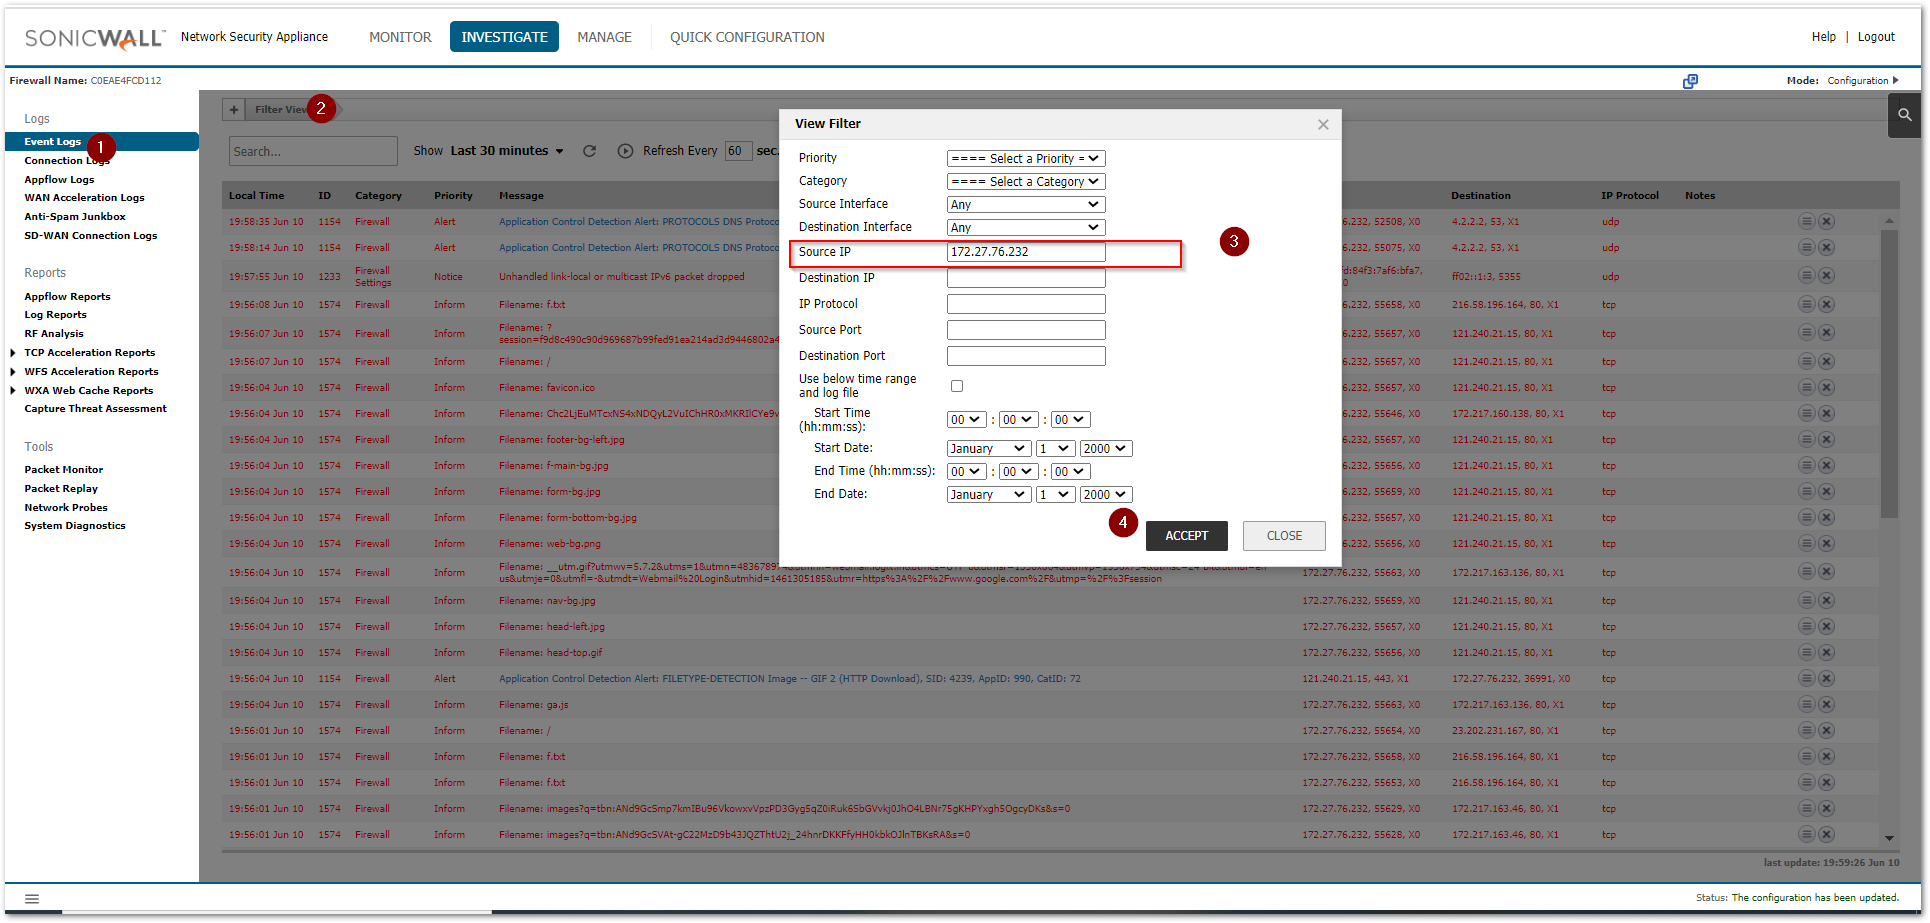Click the Destination IP input field
Screen dimensions: 1930x923
(x=1026, y=278)
